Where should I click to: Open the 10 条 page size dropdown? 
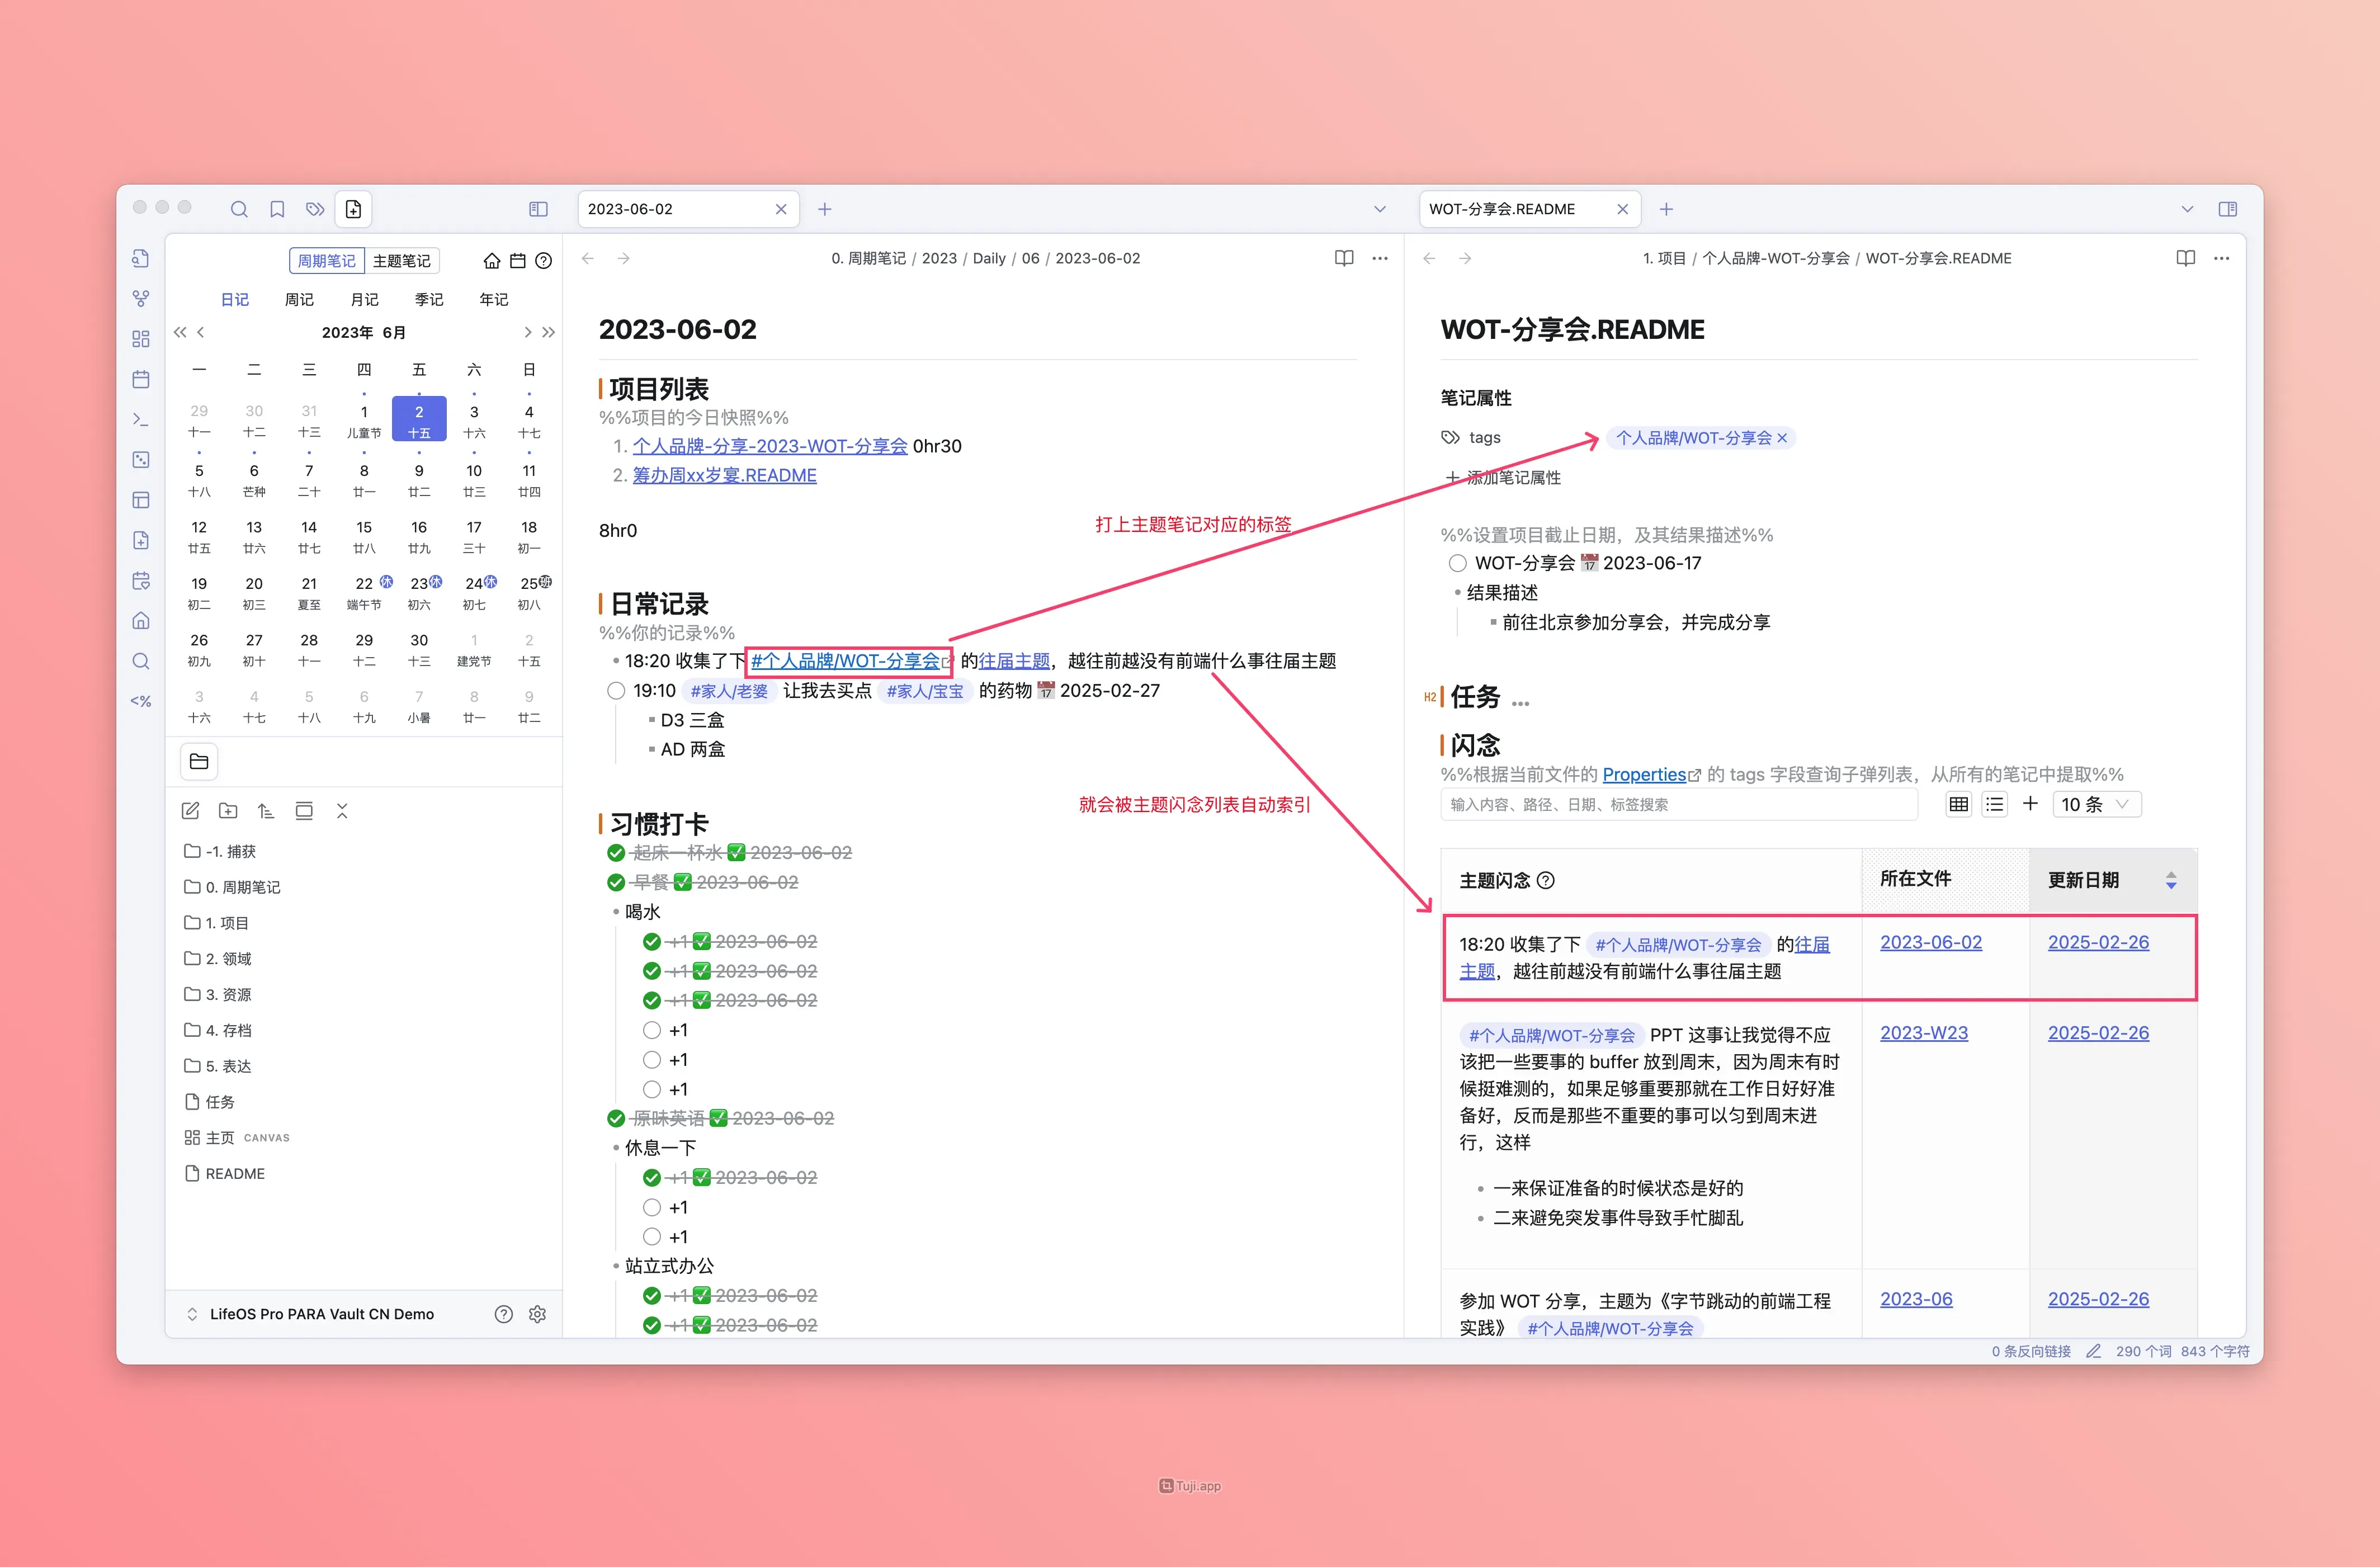click(x=2096, y=804)
